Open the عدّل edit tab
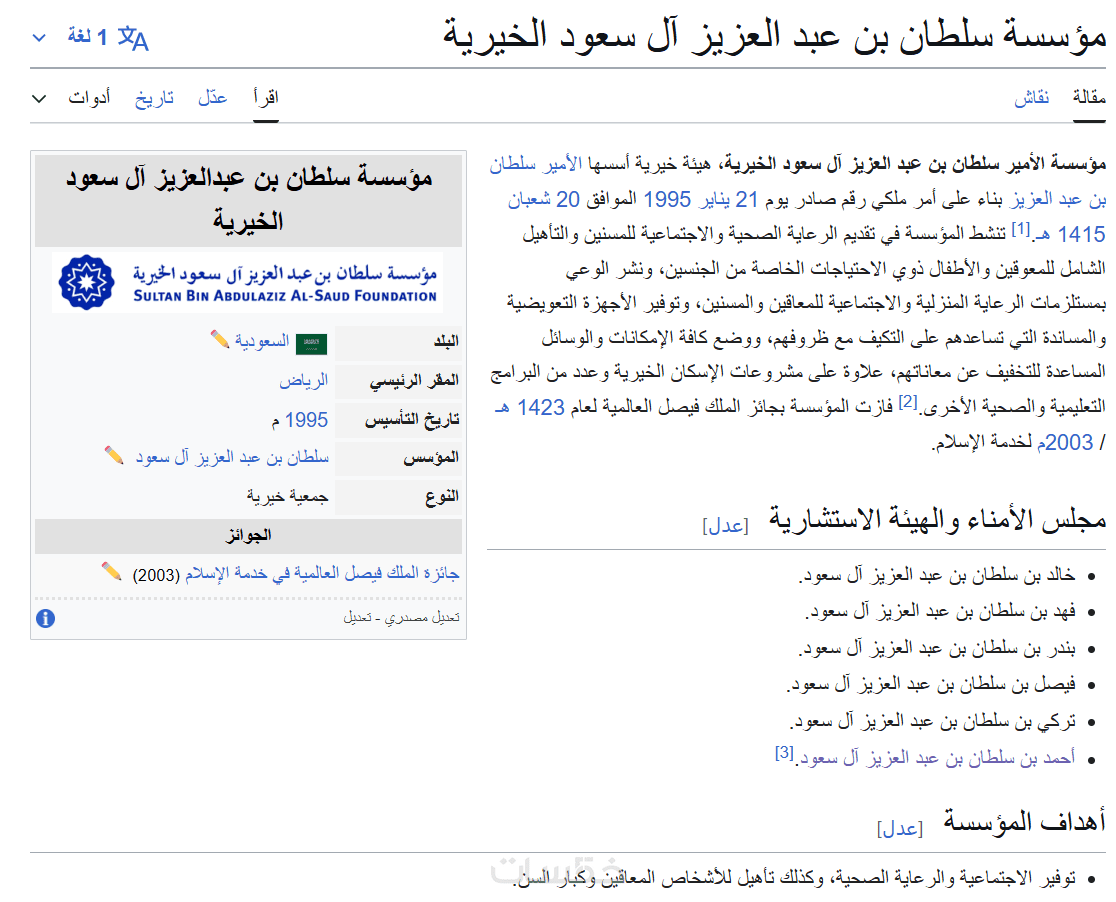 pos(213,98)
